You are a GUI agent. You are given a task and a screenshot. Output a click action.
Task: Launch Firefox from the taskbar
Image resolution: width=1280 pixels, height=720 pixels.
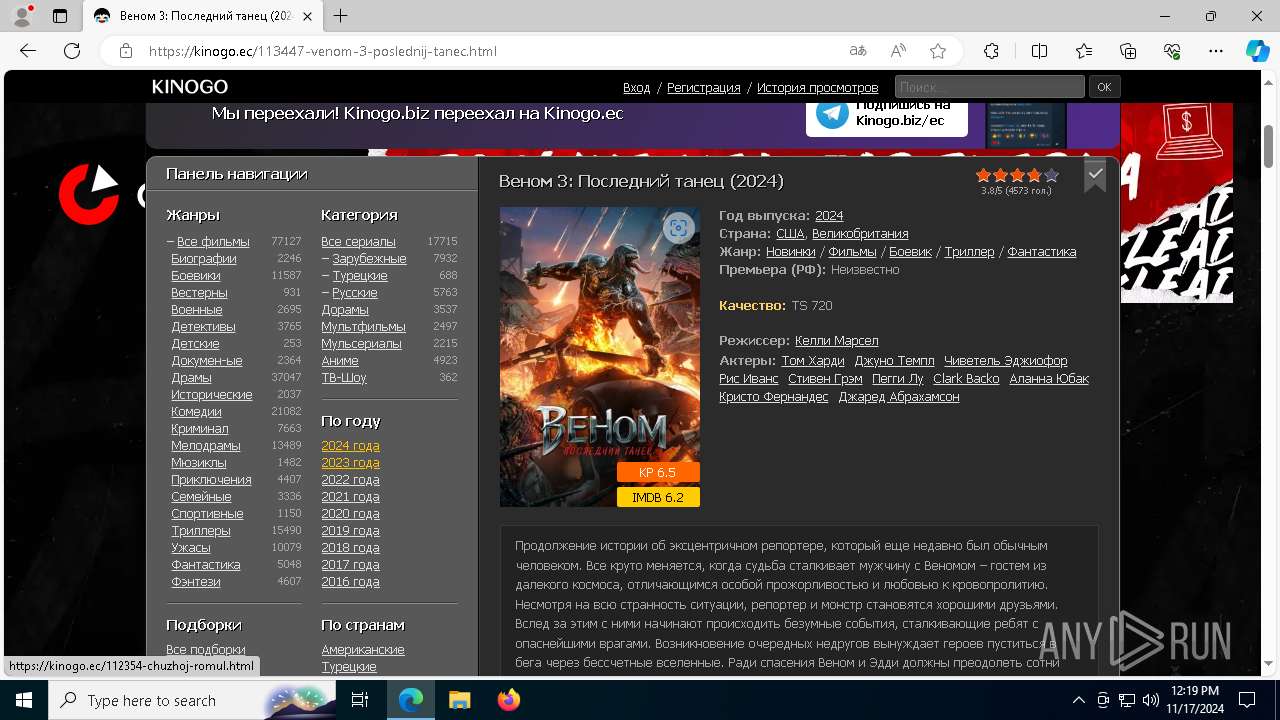pos(509,700)
